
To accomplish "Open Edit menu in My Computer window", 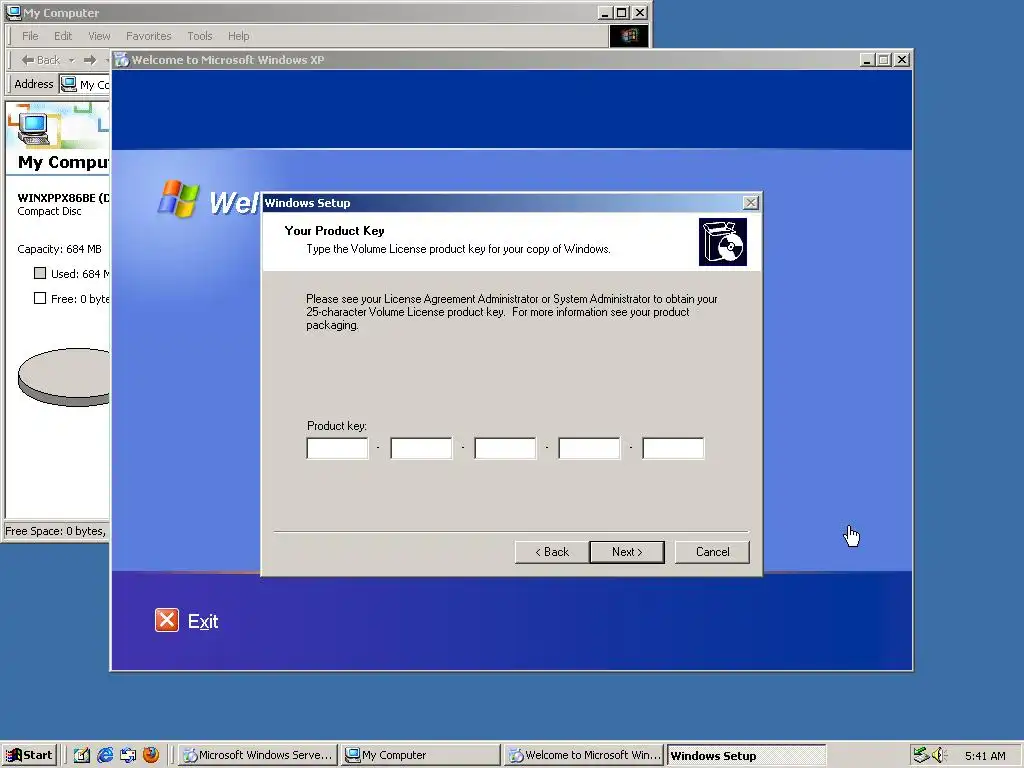I will [x=63, y=36].
